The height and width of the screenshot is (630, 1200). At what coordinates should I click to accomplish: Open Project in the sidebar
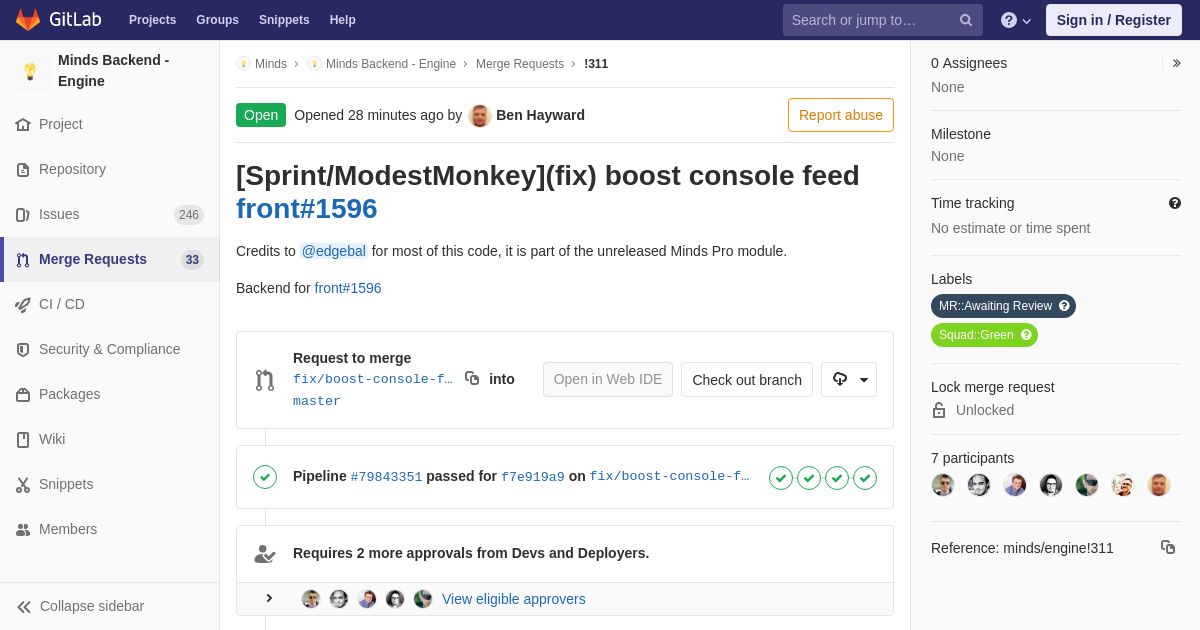110,124
